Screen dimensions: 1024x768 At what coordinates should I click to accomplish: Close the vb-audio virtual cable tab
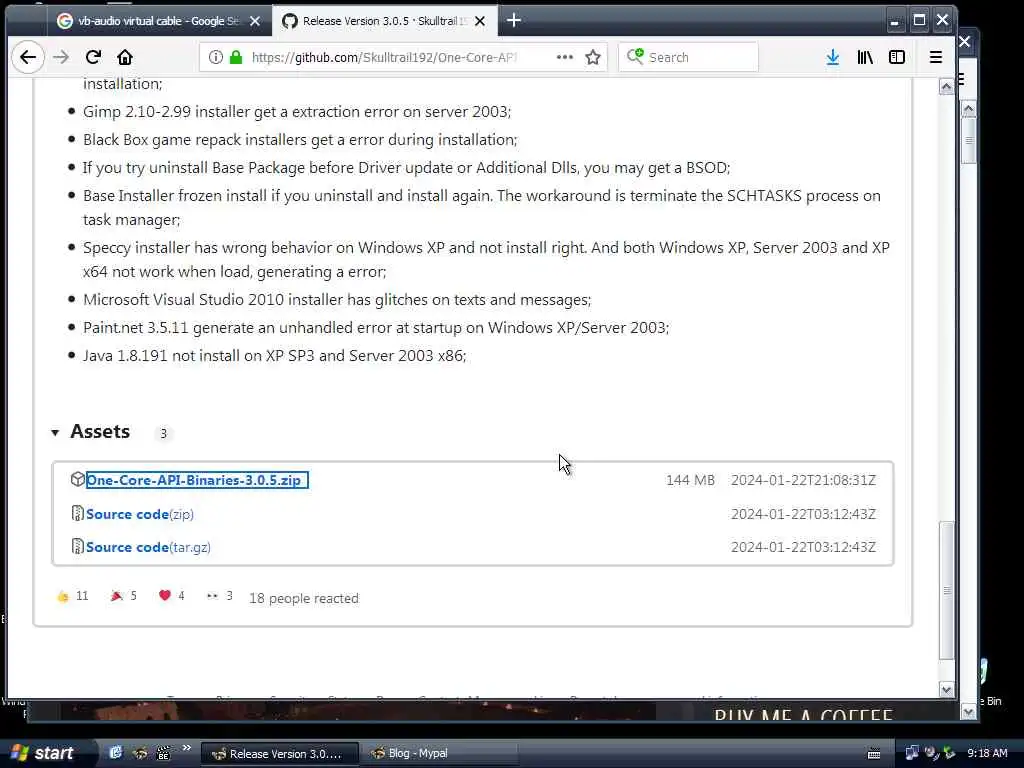[x=255, y=22]
